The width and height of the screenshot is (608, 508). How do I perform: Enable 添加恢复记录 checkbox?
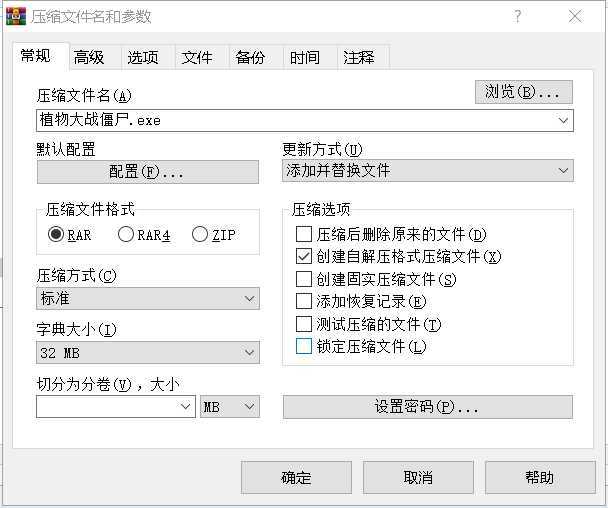tap(305, 301)
